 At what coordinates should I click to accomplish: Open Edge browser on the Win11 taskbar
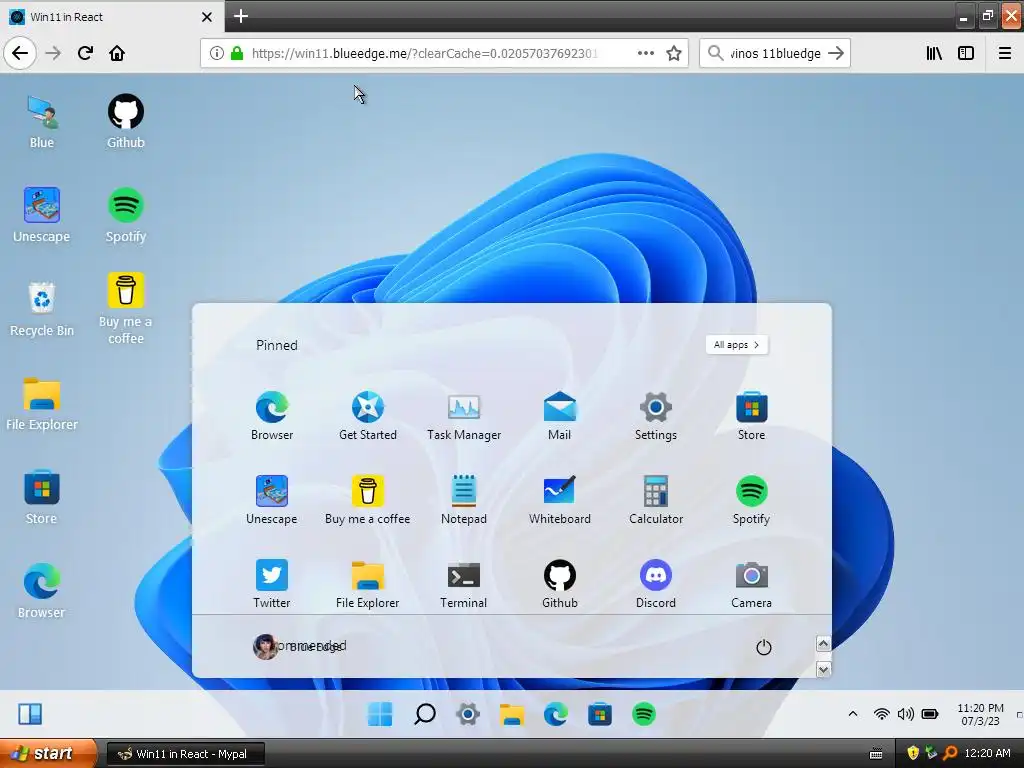(556, 714)
